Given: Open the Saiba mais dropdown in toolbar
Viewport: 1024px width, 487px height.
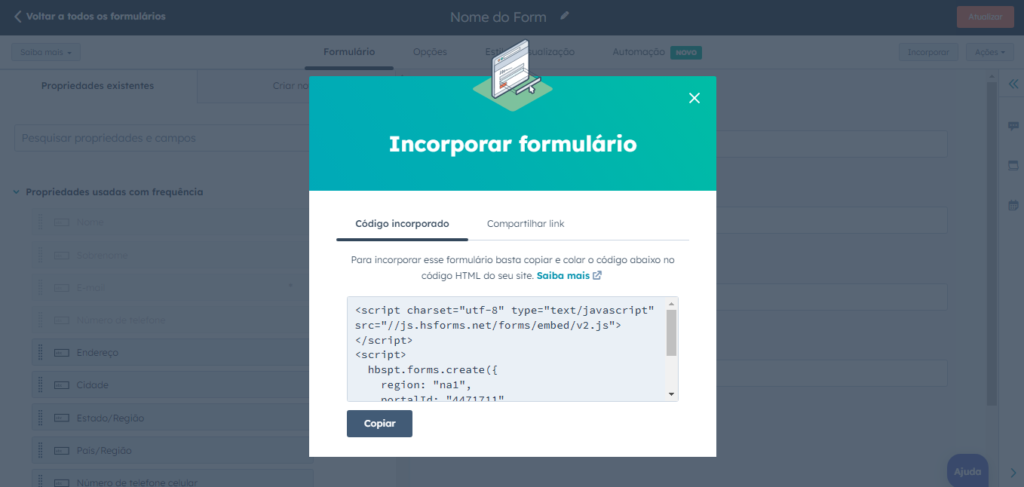Looking at the screenshot, I should coord(46,52).
